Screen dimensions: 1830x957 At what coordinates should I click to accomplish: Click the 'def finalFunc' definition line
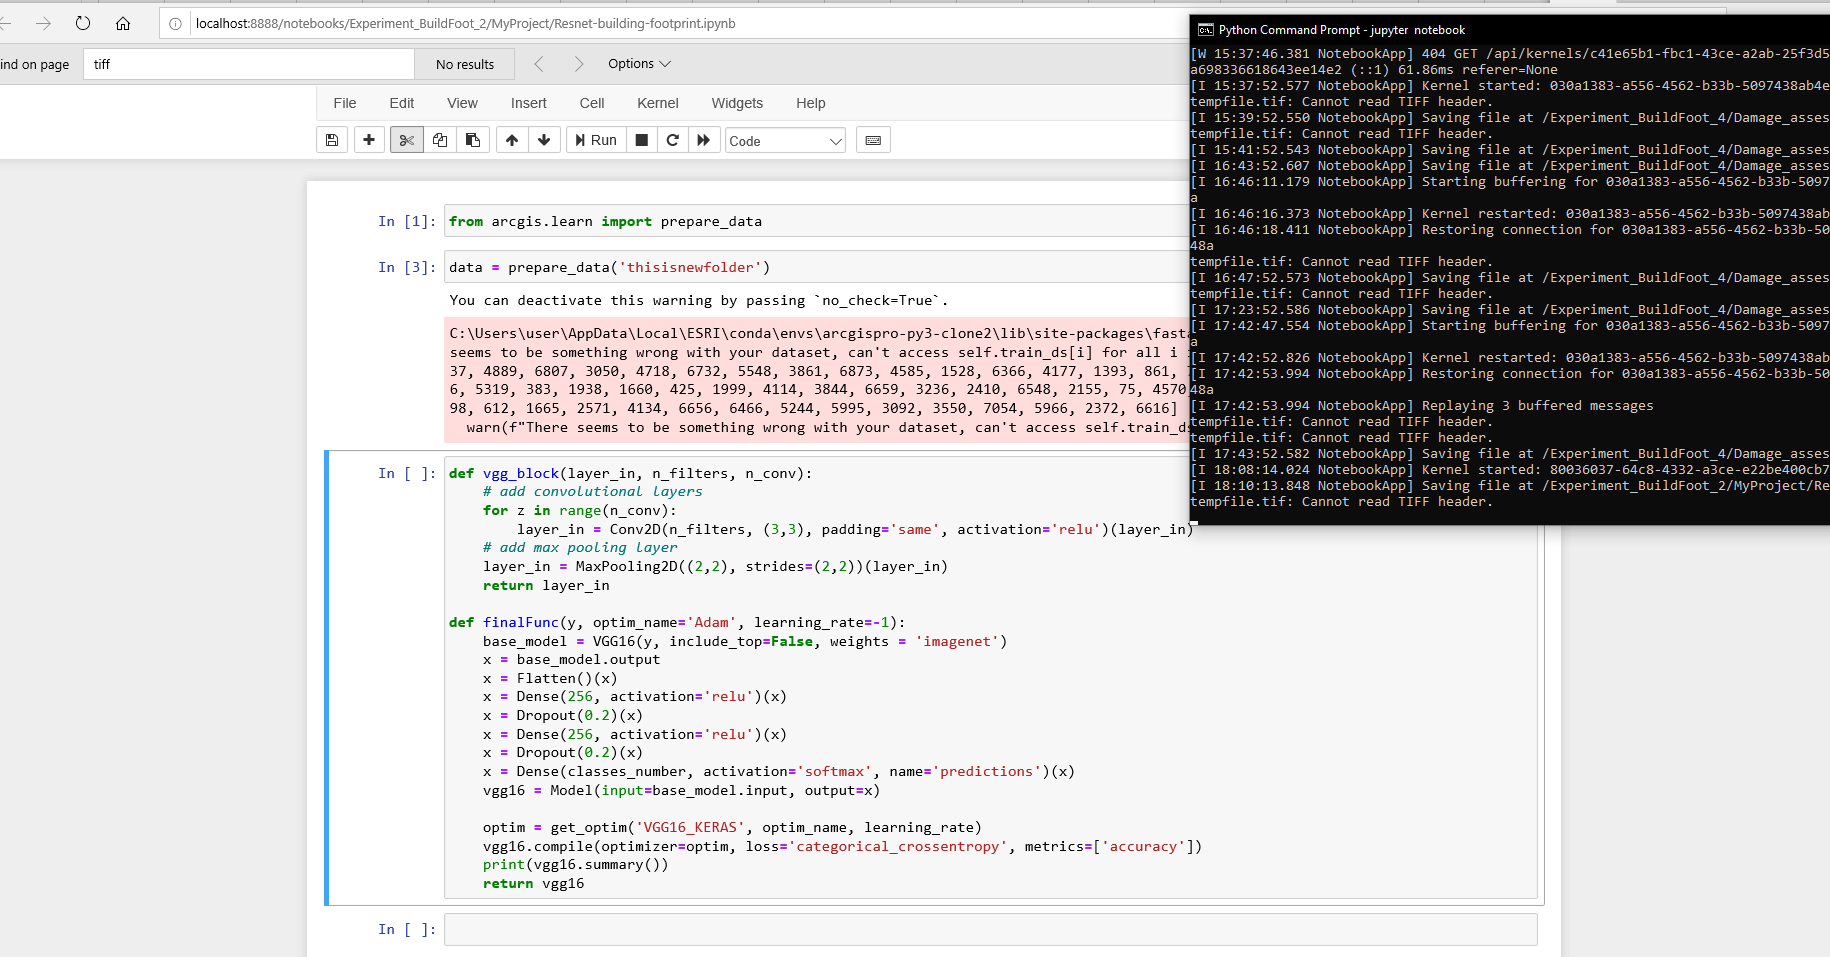click(677, 622)
